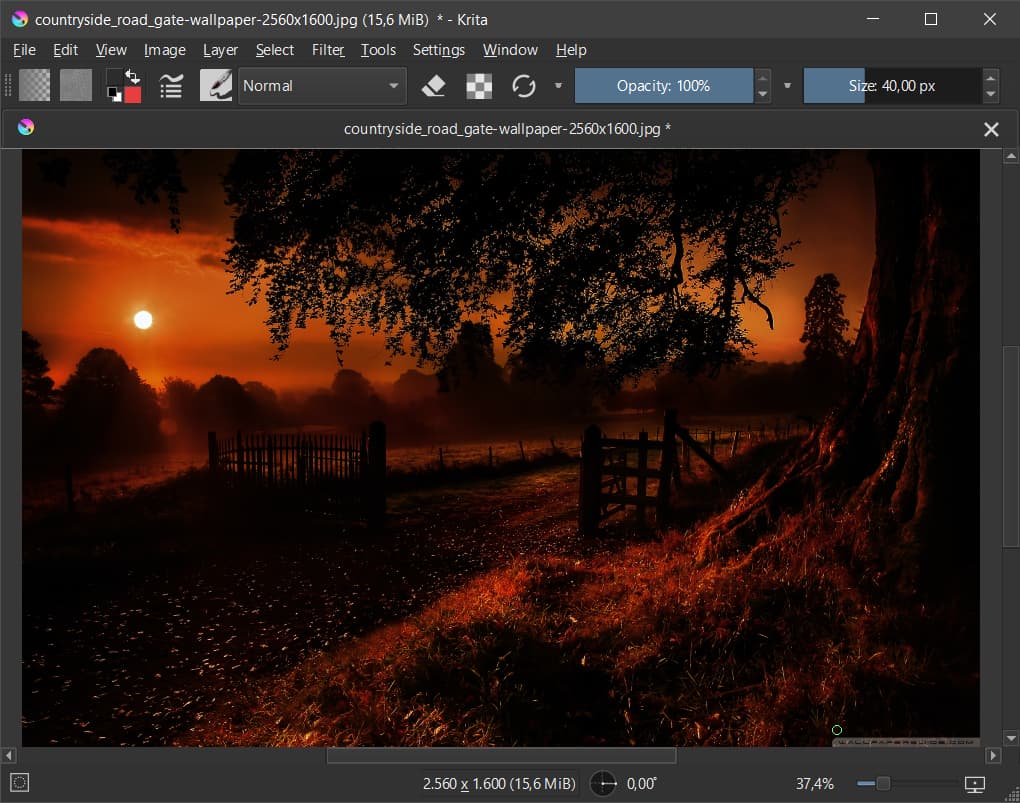Click the selection display mode icon in status bar
The height and width of the screenshot is (803, 1020).
click(20, 783)
